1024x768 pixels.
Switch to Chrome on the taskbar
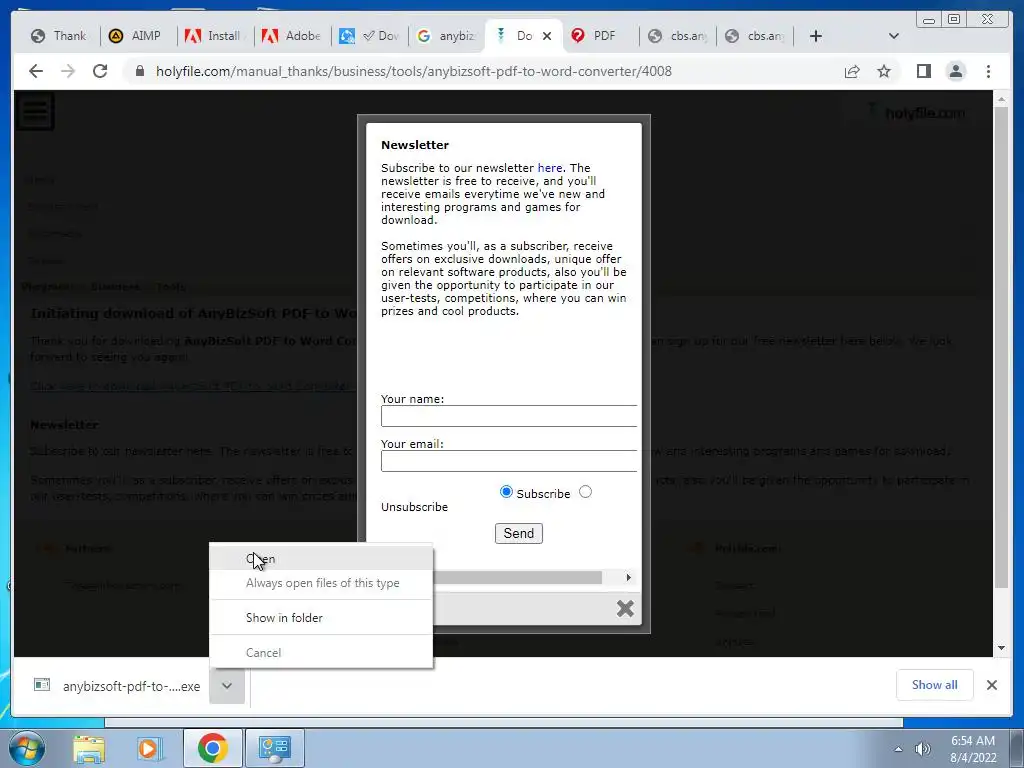(212, 748)
